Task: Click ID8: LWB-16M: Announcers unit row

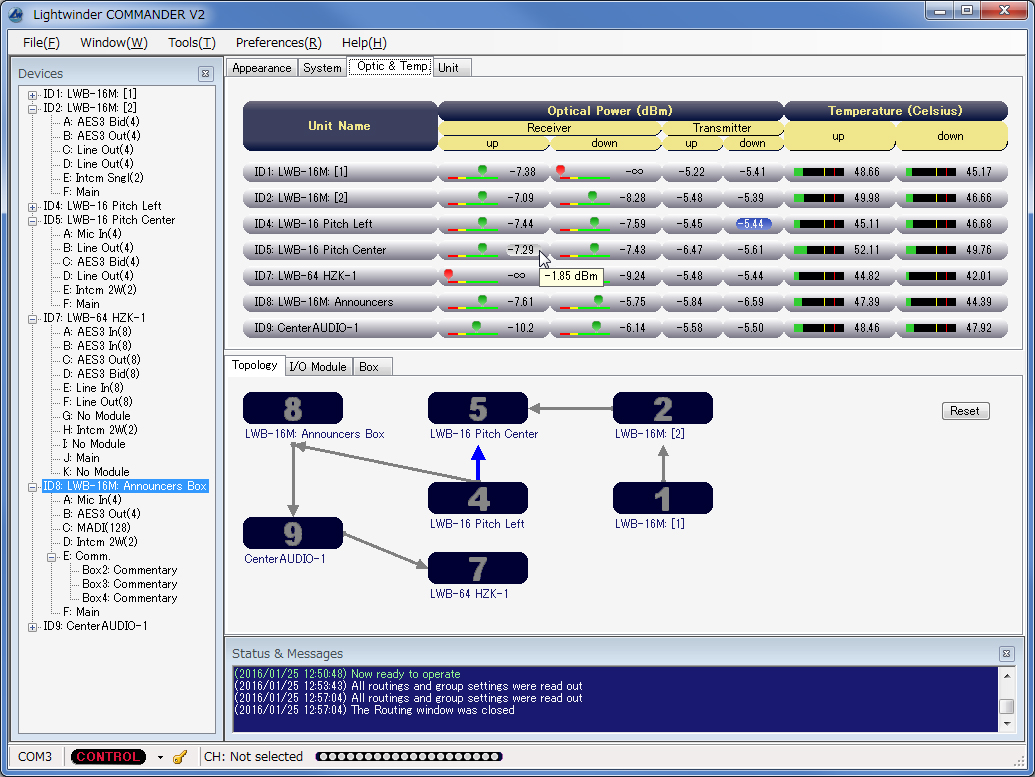Action: [x=340, y=302]
